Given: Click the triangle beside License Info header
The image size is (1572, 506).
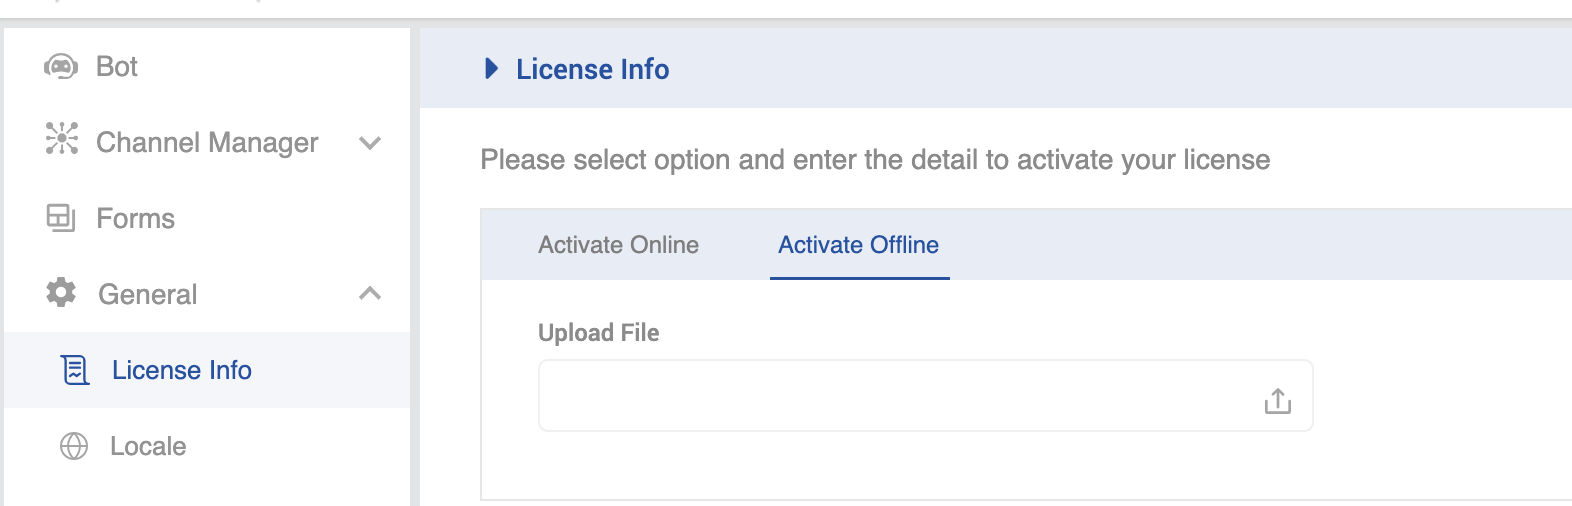Looking at the screenshot, I should [x=491, y=69].
